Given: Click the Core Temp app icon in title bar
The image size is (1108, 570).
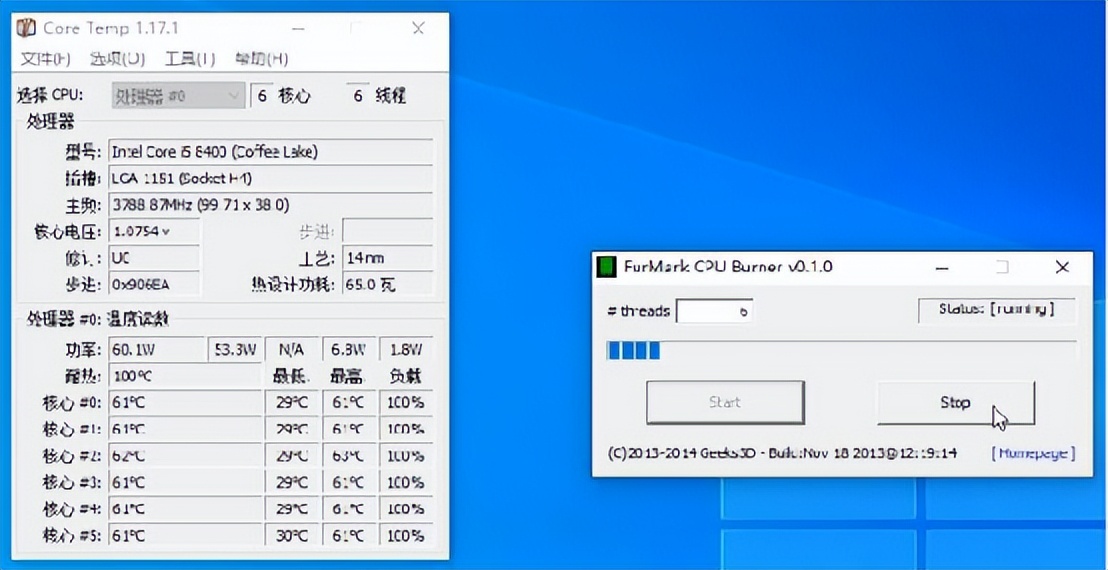Looking at the screenshot, I should (x=25, y=28).
